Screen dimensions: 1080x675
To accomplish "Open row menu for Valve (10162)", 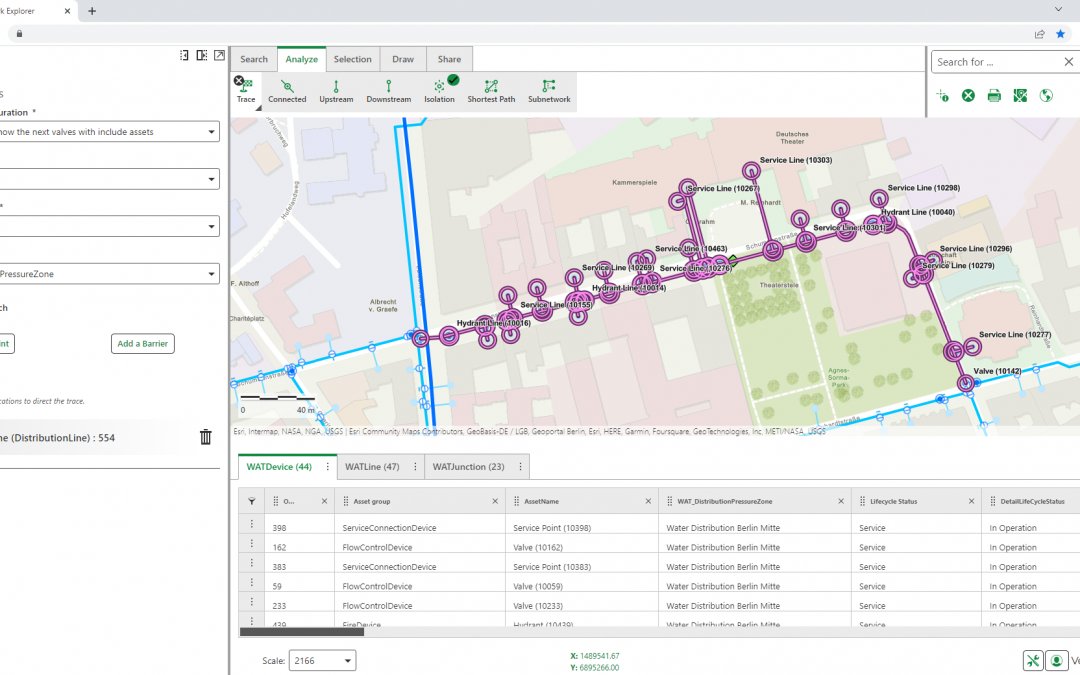I will pyautogui.click(x=251, y=543).
